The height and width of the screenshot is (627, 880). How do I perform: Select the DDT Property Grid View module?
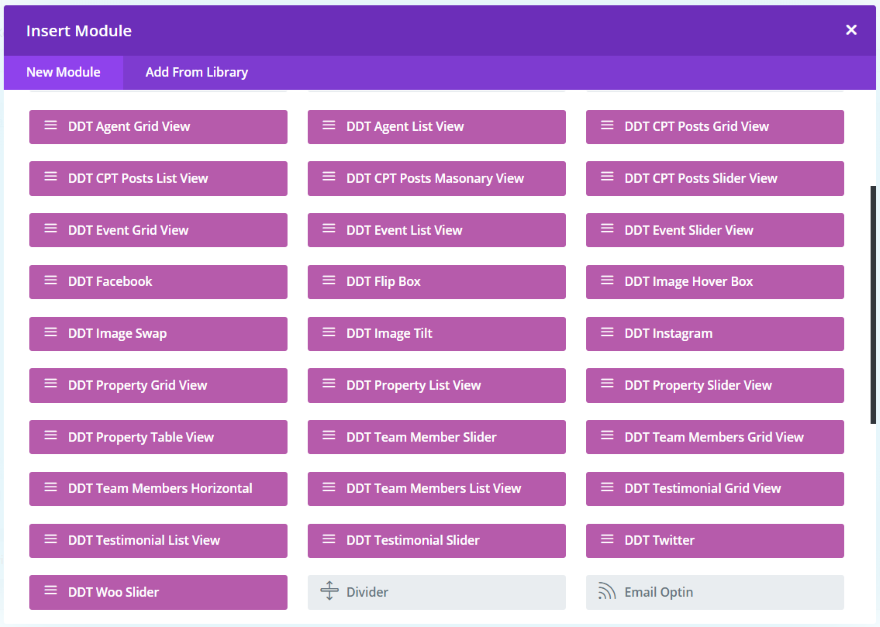[x=158, y=386]
